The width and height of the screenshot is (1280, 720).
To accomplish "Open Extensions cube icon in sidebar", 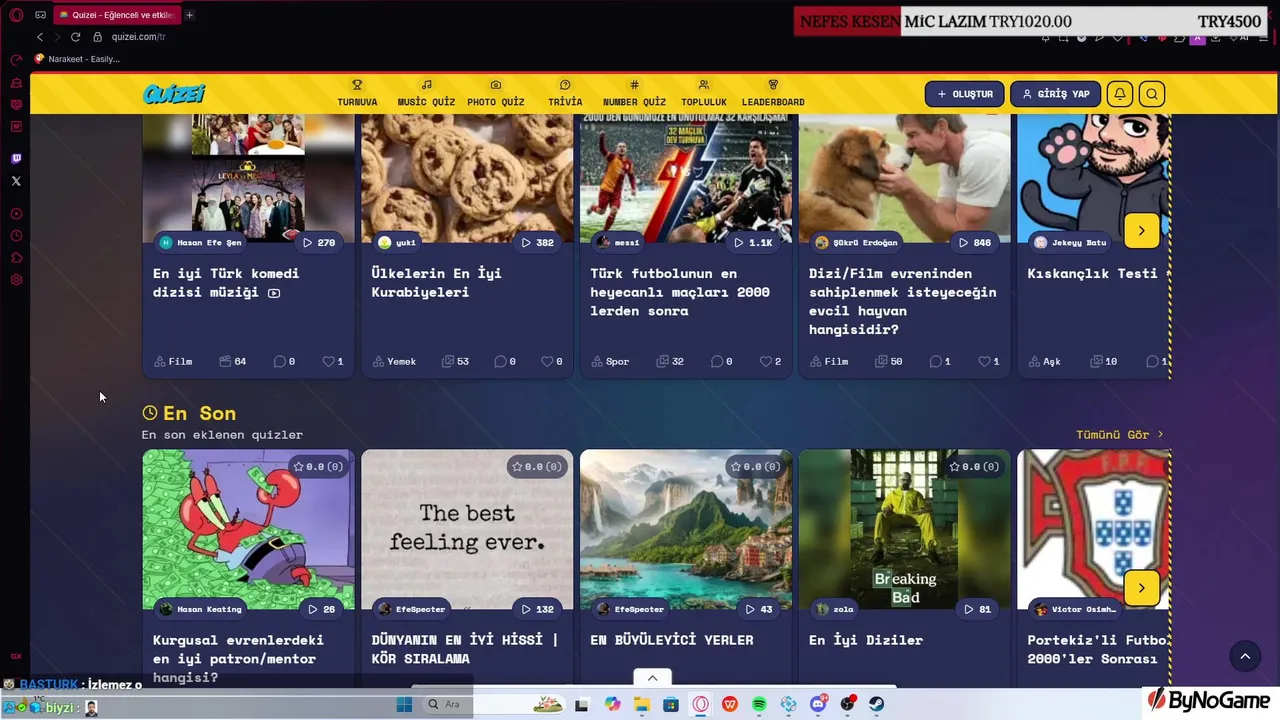I will point(16,258).
